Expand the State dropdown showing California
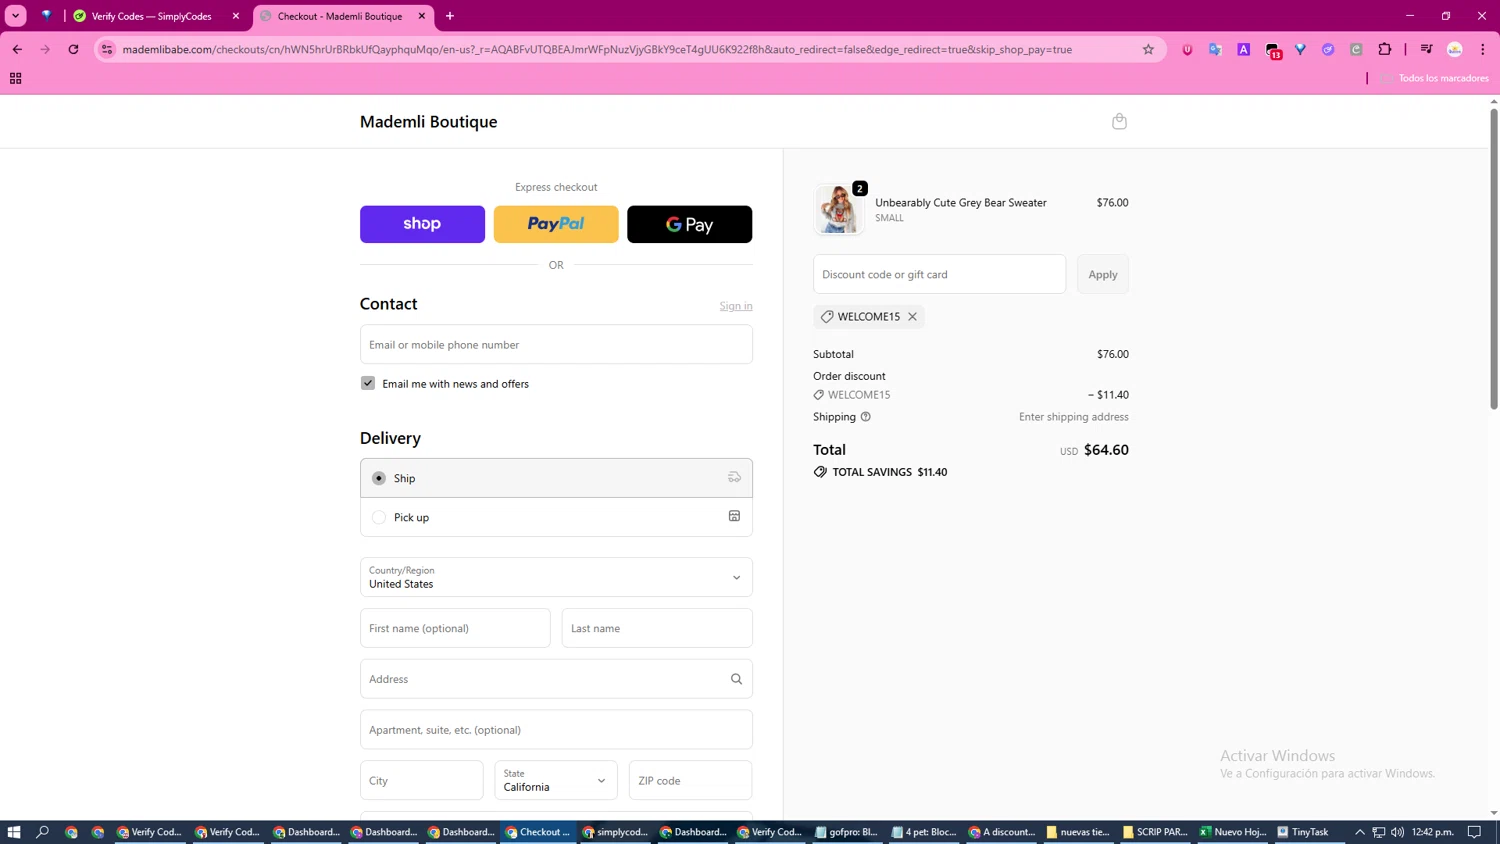The width and height of the screenshot is (1500, 844). [x=555, y=780]
